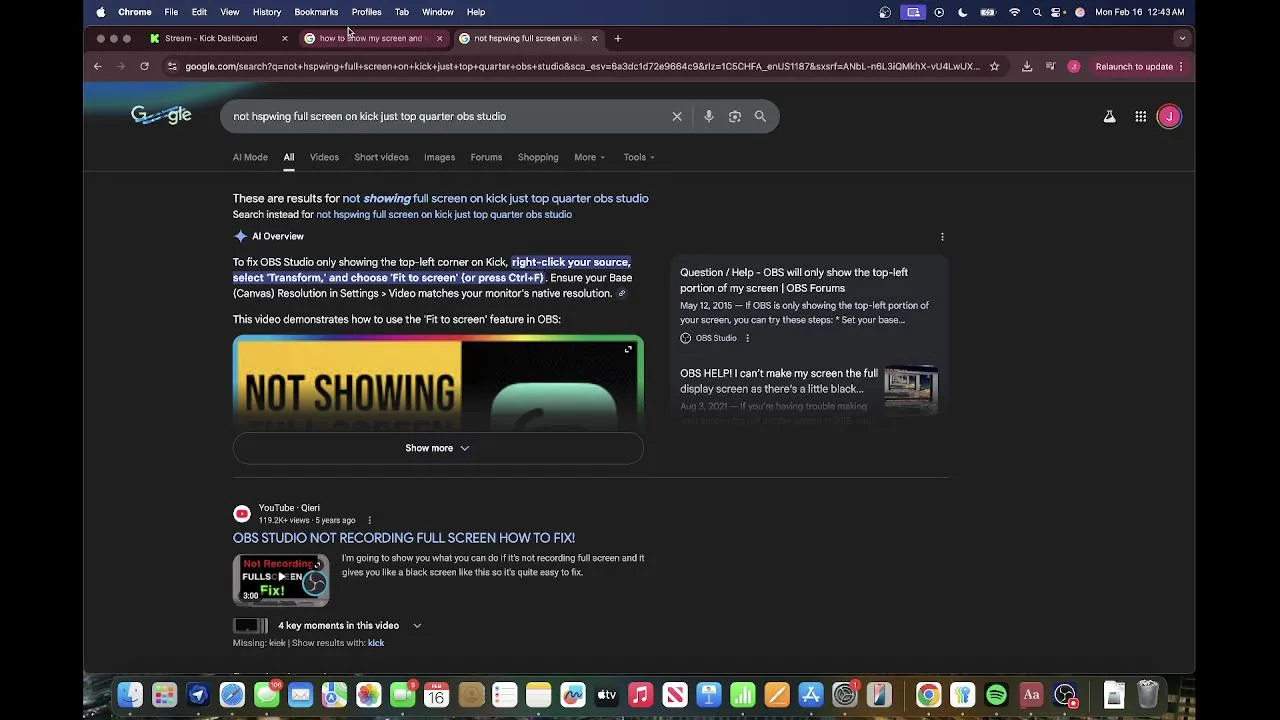Click the Chrome address bar URL

tap(582, 66)
